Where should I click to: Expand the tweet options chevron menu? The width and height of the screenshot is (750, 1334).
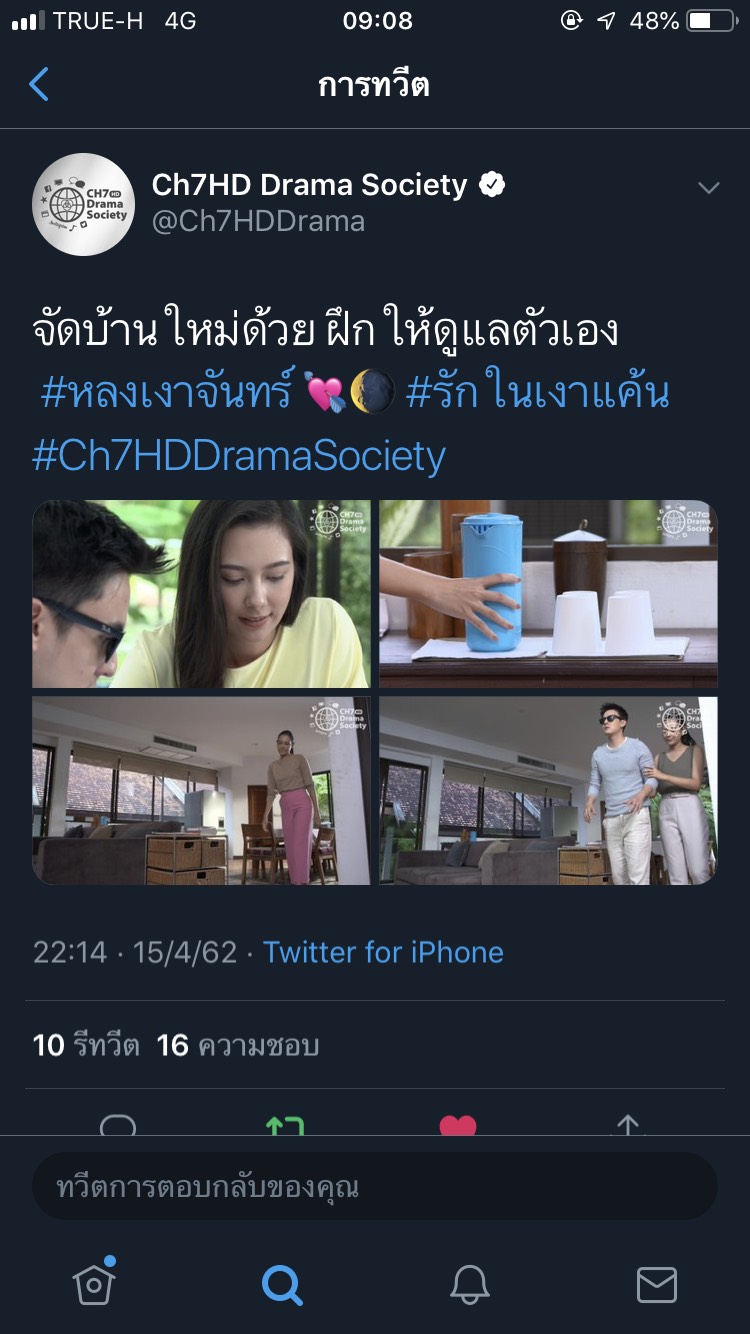pyautogui.click(x=708, y=188)
